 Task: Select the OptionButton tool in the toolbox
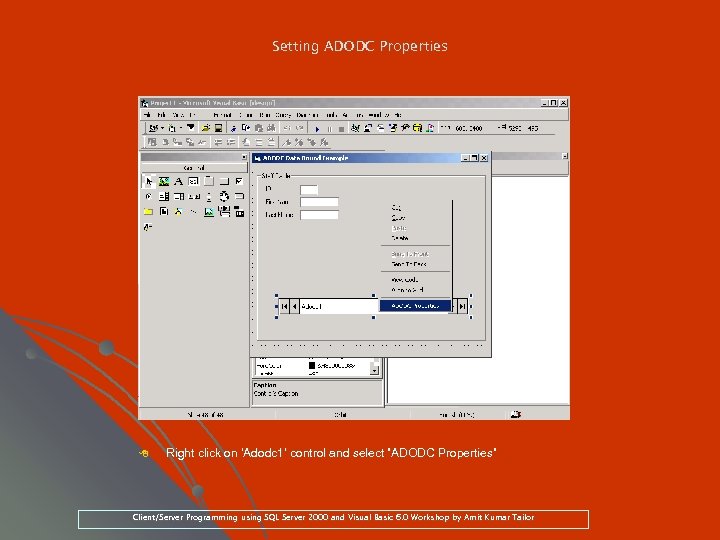pyautogui.click(x=148, y=197)
